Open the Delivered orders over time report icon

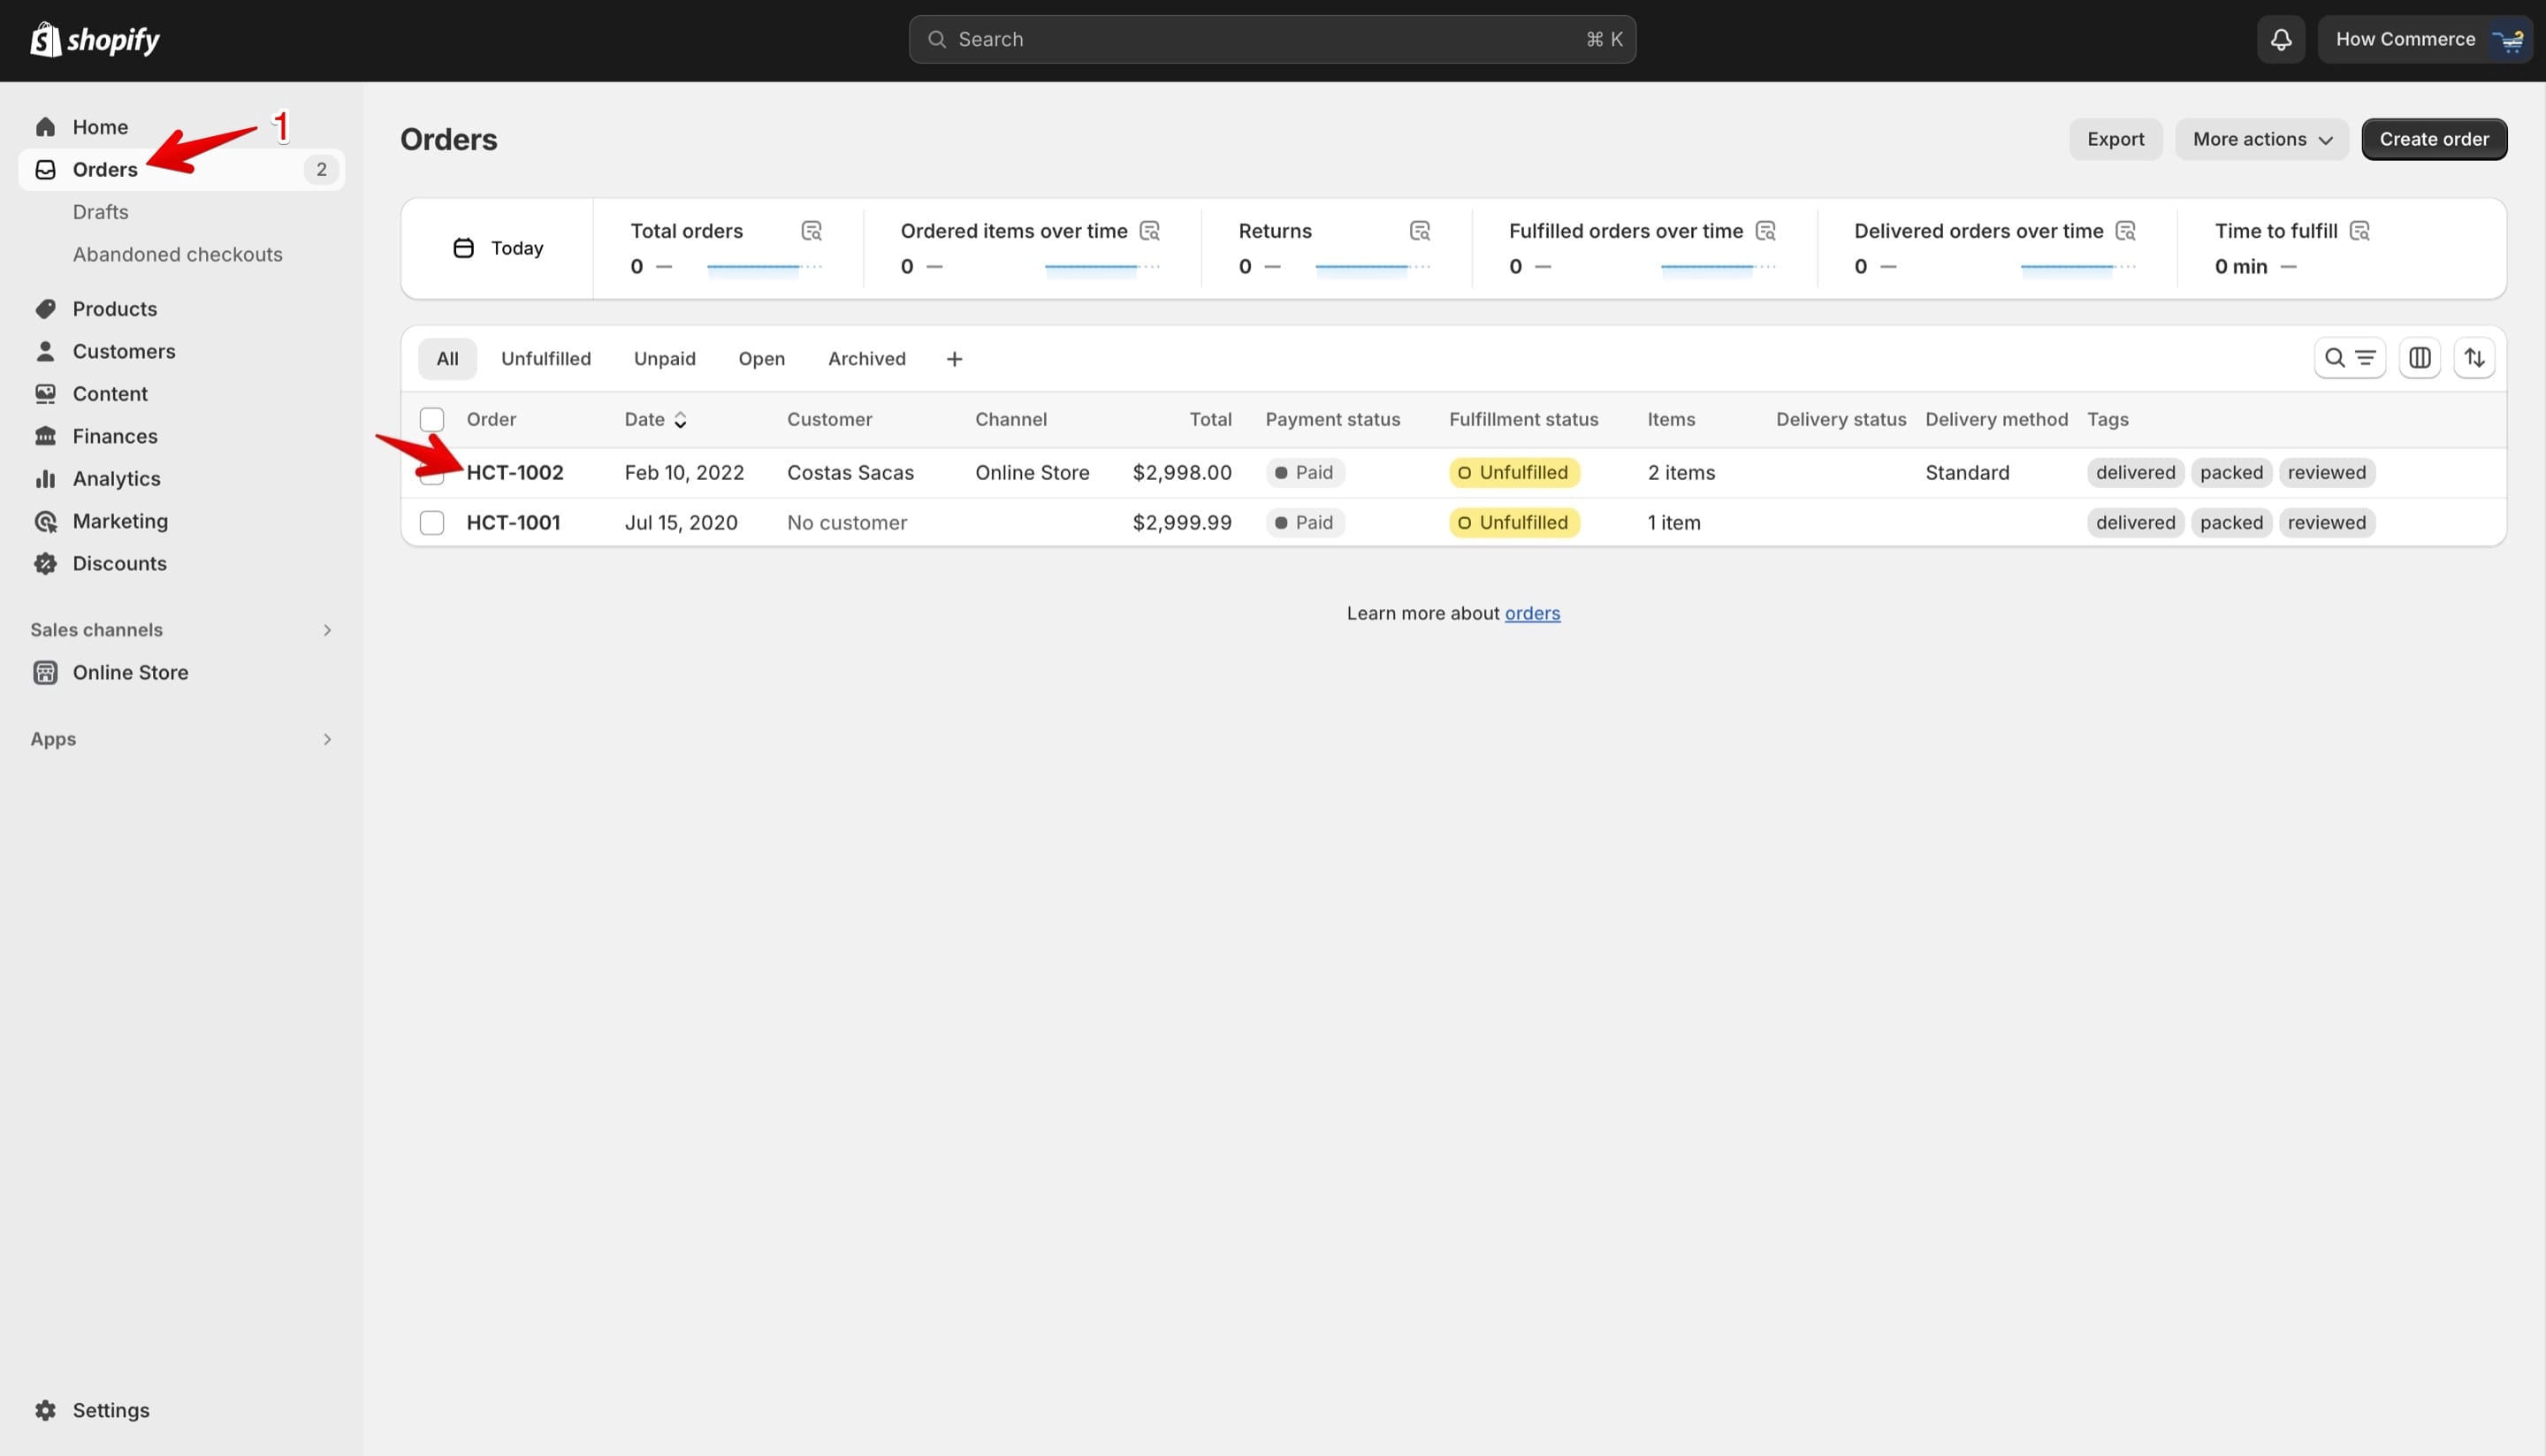point(2125,231)
